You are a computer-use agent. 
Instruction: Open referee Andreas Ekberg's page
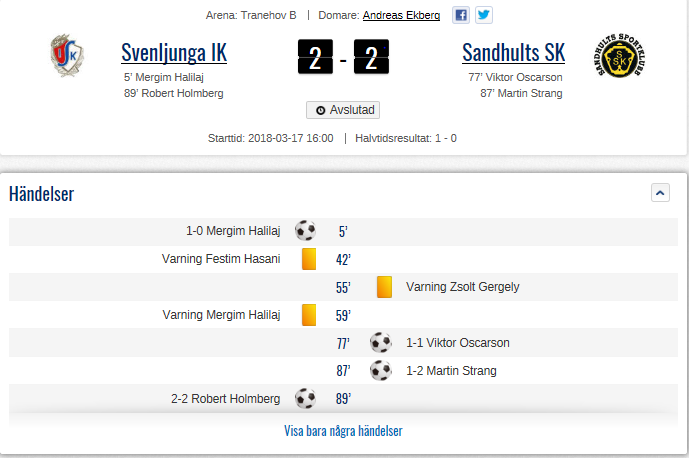point(401,15)
